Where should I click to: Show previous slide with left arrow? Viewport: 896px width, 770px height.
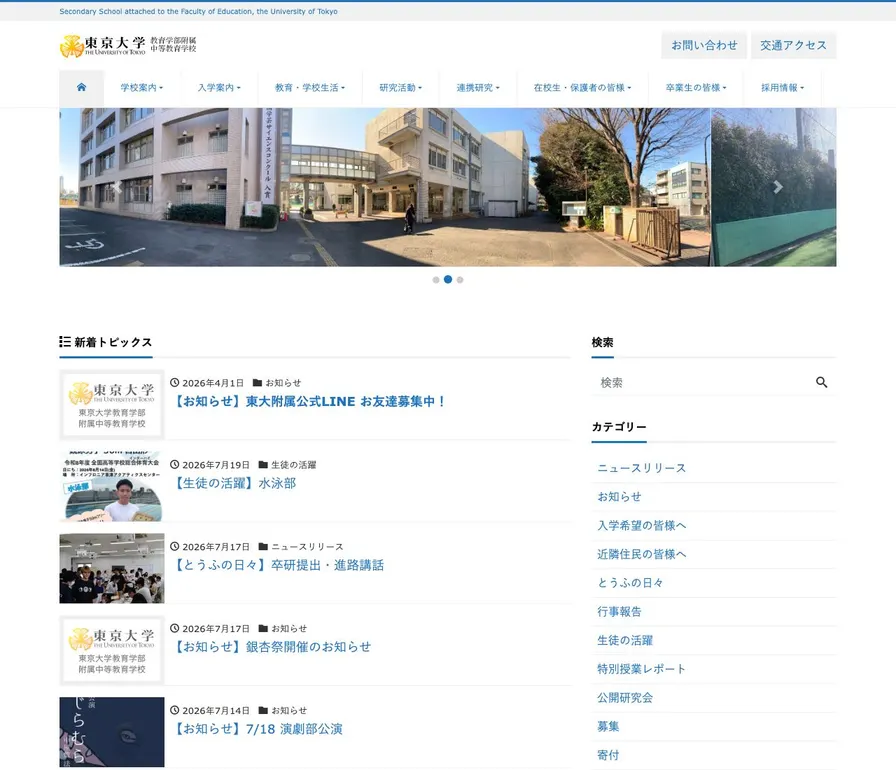pyautogui.click(x=118, y=187)
